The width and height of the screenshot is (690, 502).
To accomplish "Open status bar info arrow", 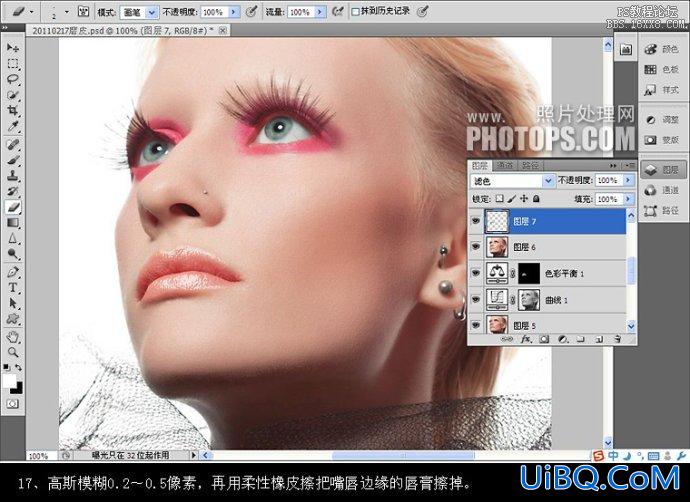I will (x=194, y=455).
